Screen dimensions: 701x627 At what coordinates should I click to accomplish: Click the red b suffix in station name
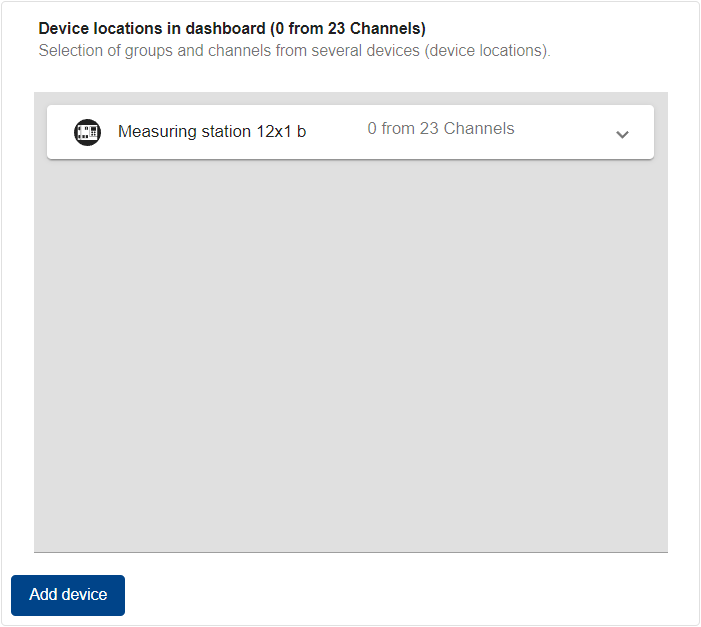301,131
